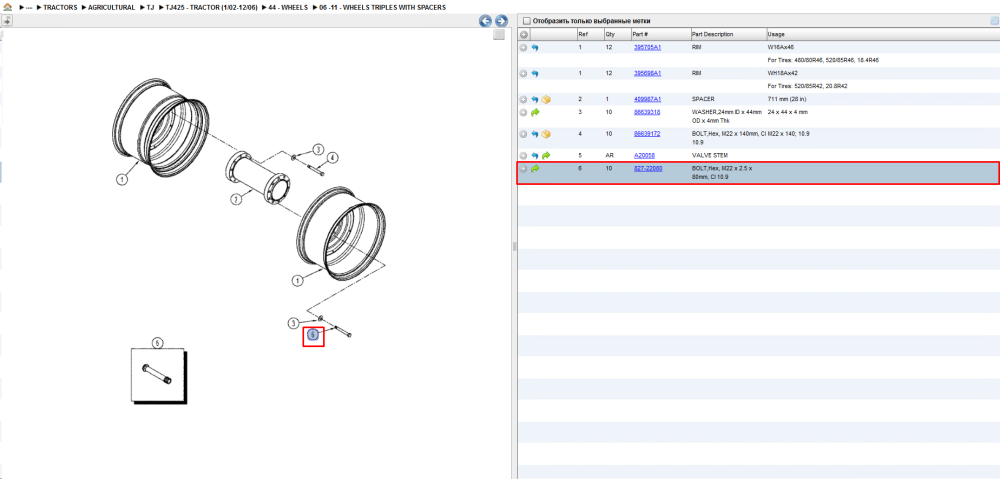
Task: Select usage text '24 x 44 x 4 mm'
Action: pyautogui.click(x=788, y=112)
